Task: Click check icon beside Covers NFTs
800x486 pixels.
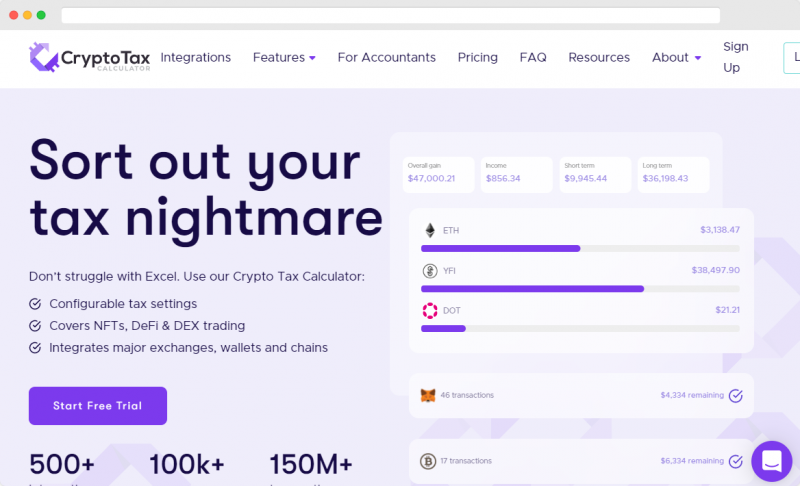Action: pos(35,326)
